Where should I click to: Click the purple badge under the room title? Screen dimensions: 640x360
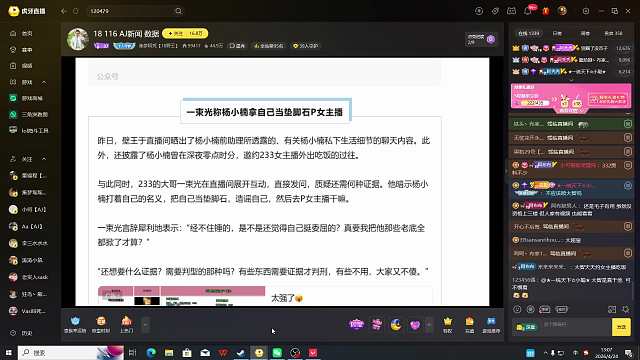(x=101, y=46)
